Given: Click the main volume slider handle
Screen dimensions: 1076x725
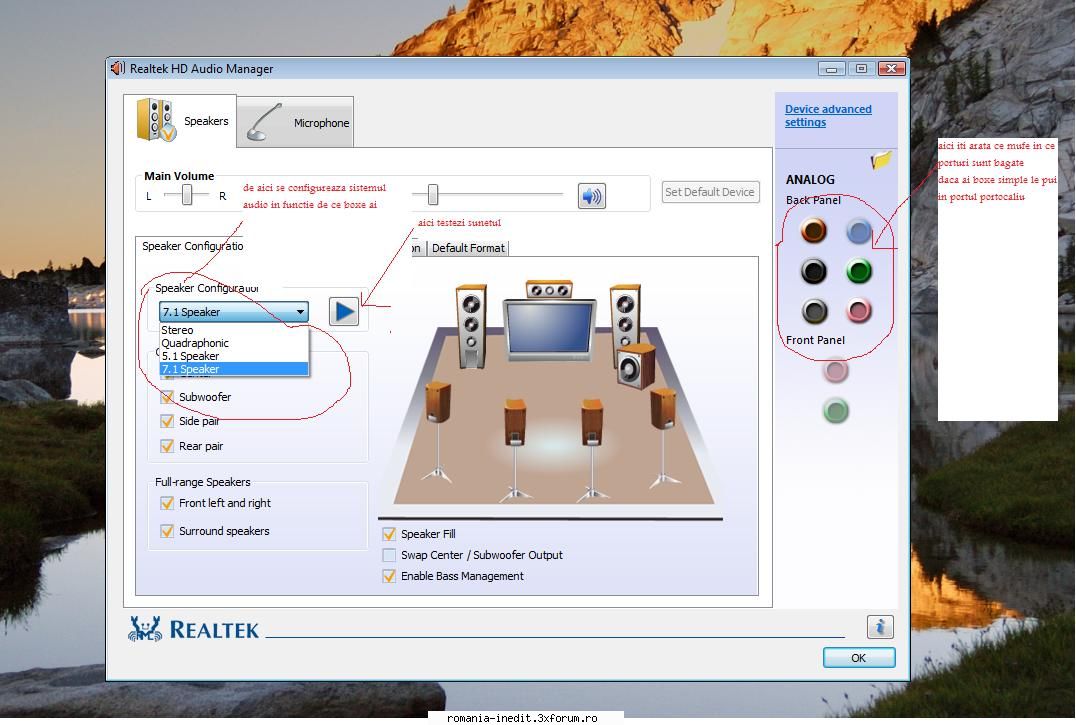Looking at the screenshot, I should 433,195.
